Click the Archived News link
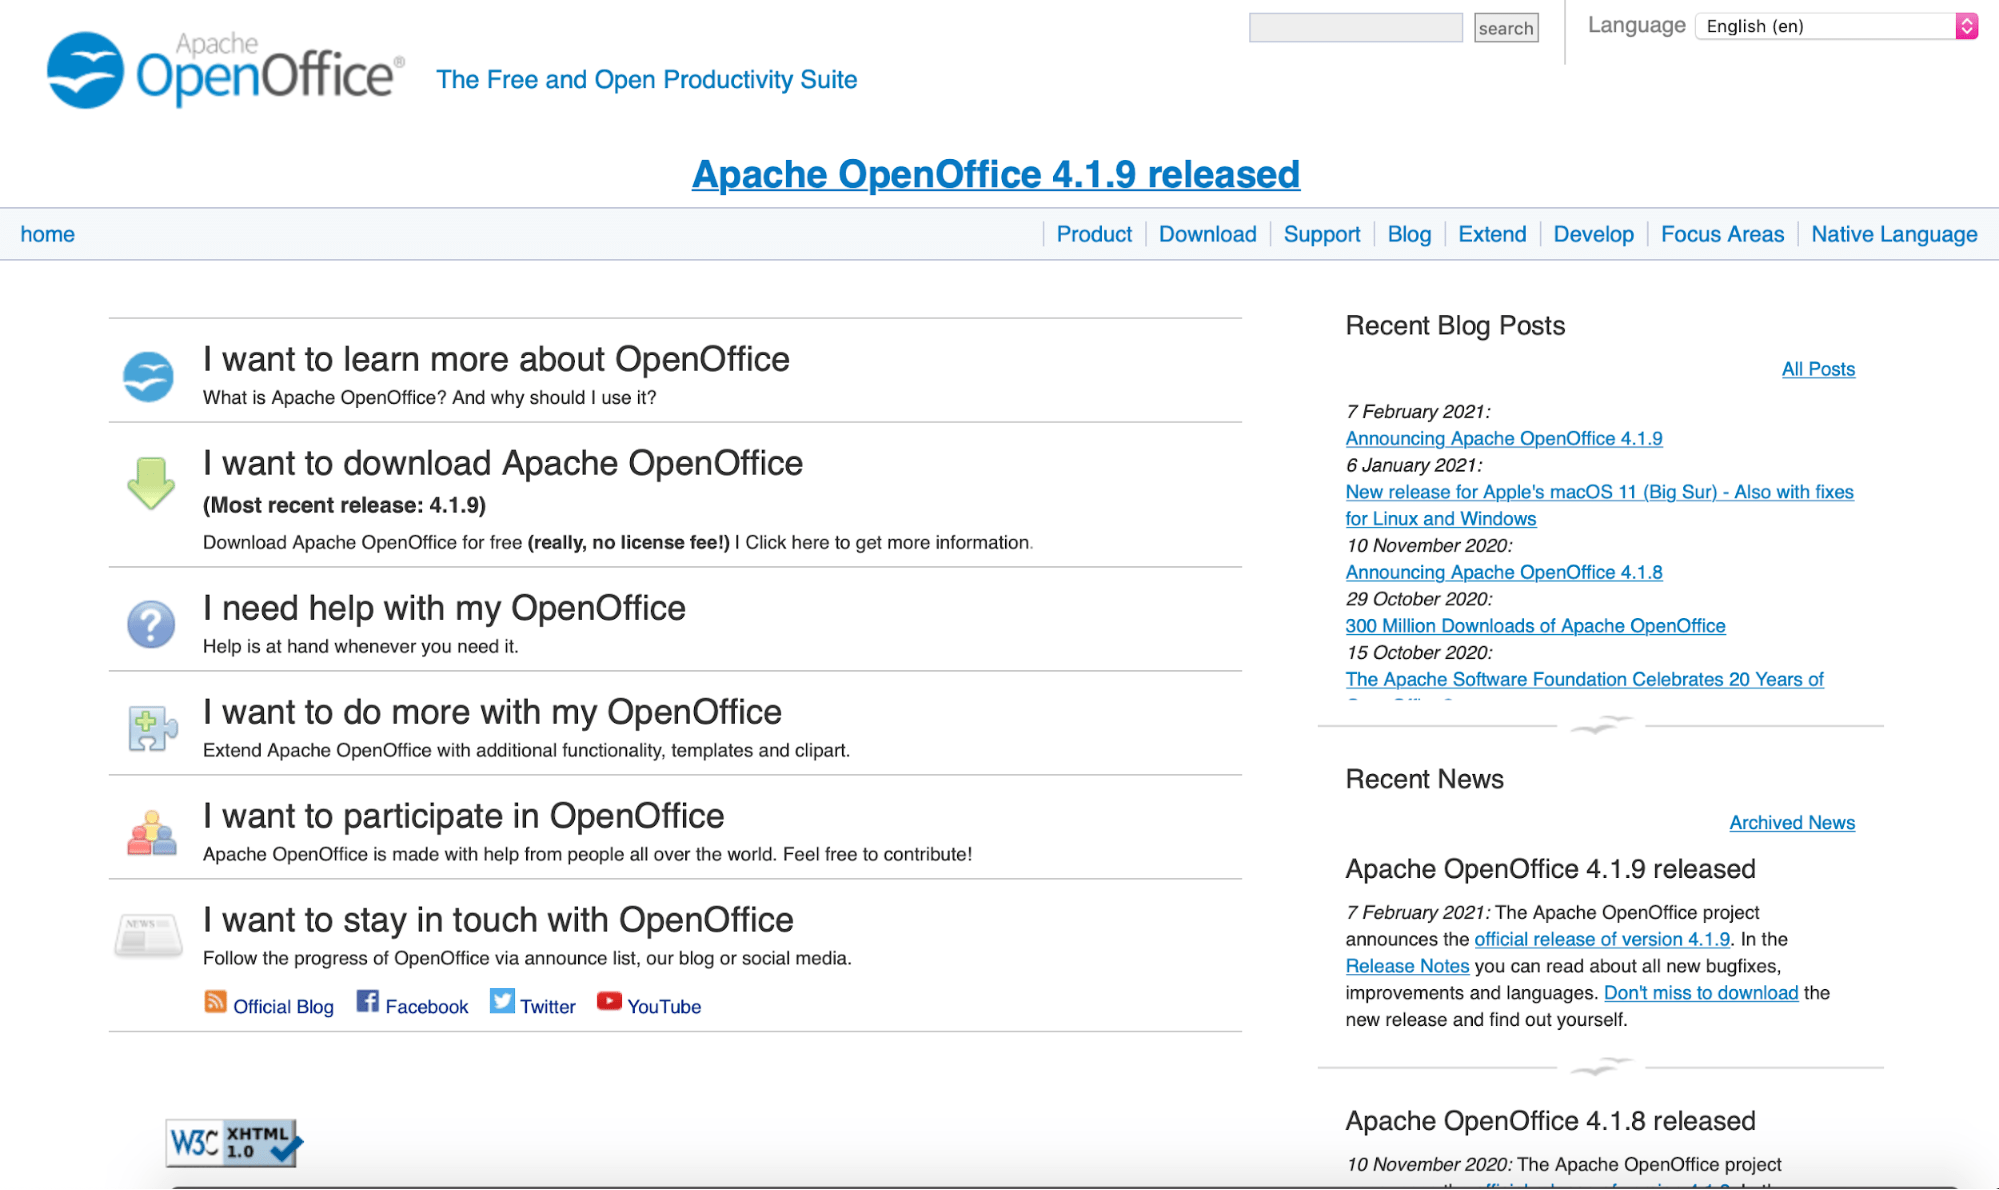This screenshot has width=1999, height=1190. [1791, 822]
